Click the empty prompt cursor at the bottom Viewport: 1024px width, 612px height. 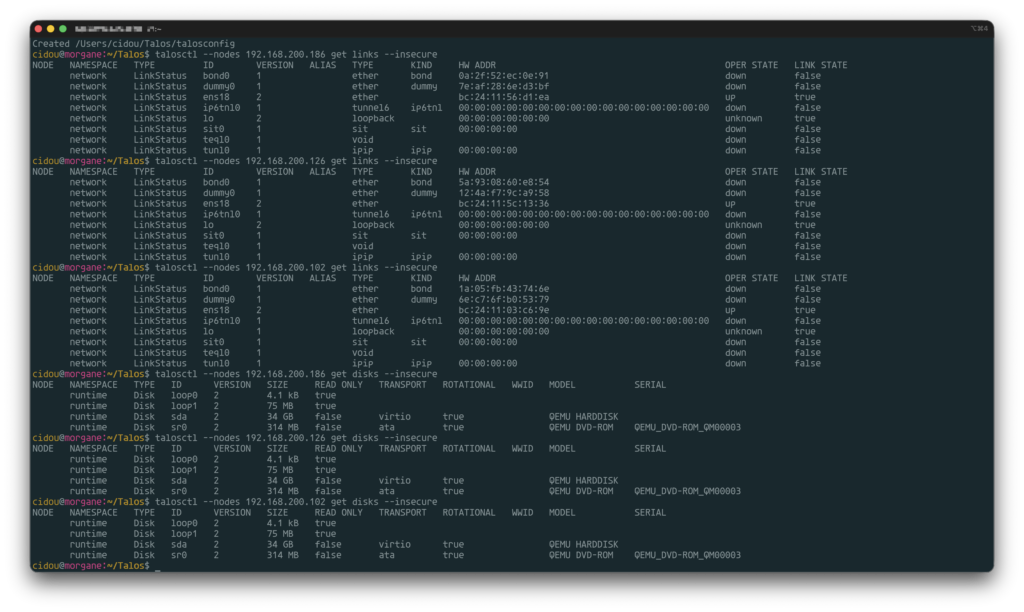coord(157,566)
